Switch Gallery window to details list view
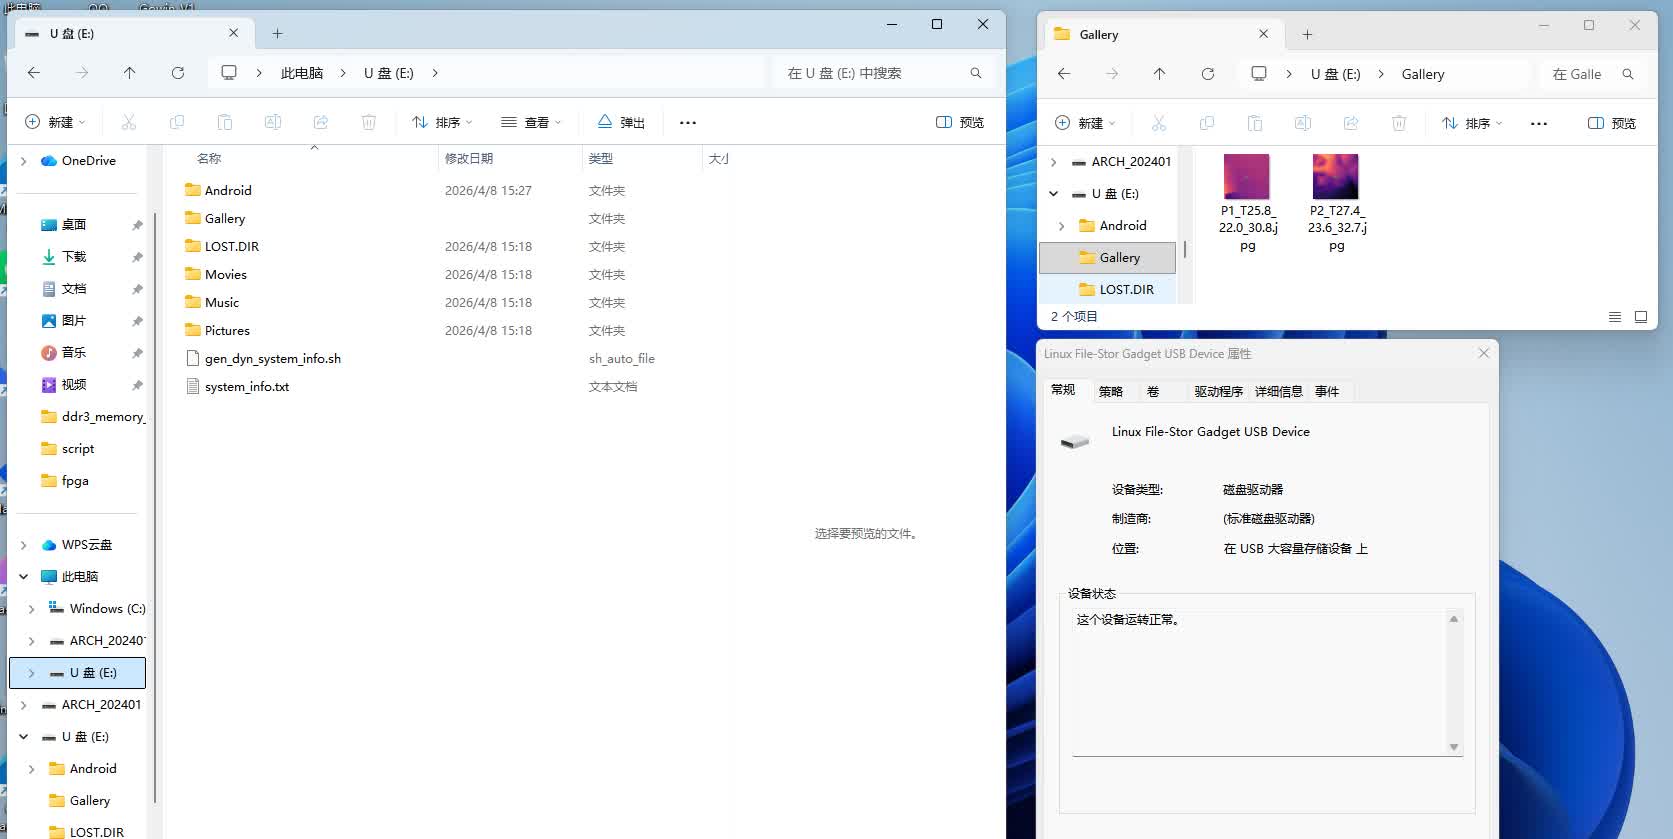Screen dimensions: 1673x839 pos(1615,317)
